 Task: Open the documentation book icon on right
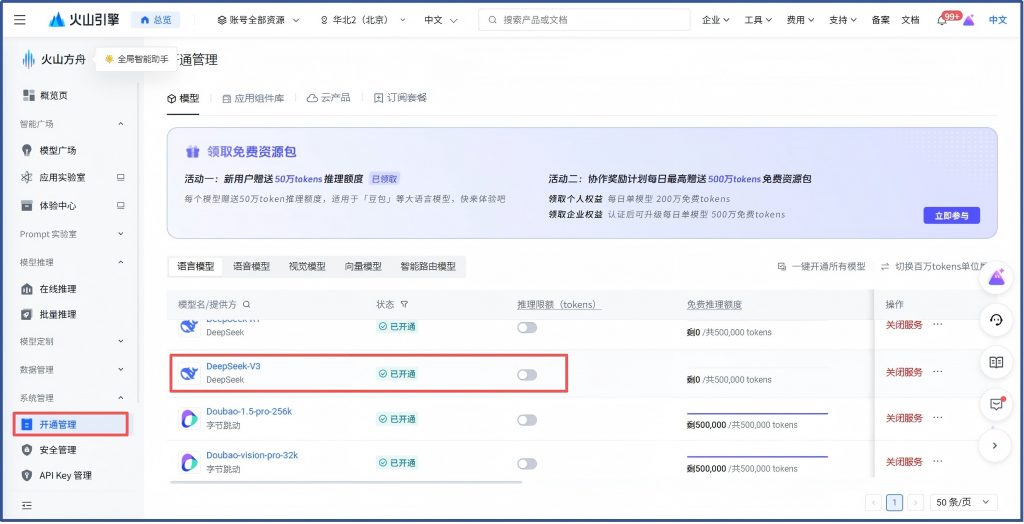pyautogui.click(x=995, y=362)
